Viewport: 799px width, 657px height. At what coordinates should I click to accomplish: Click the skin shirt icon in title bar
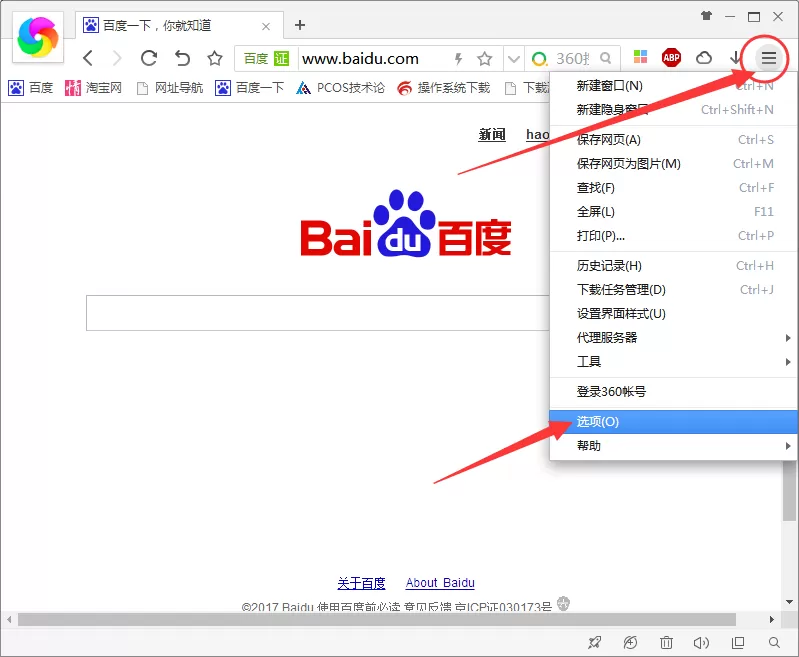(x=706, y=16)
